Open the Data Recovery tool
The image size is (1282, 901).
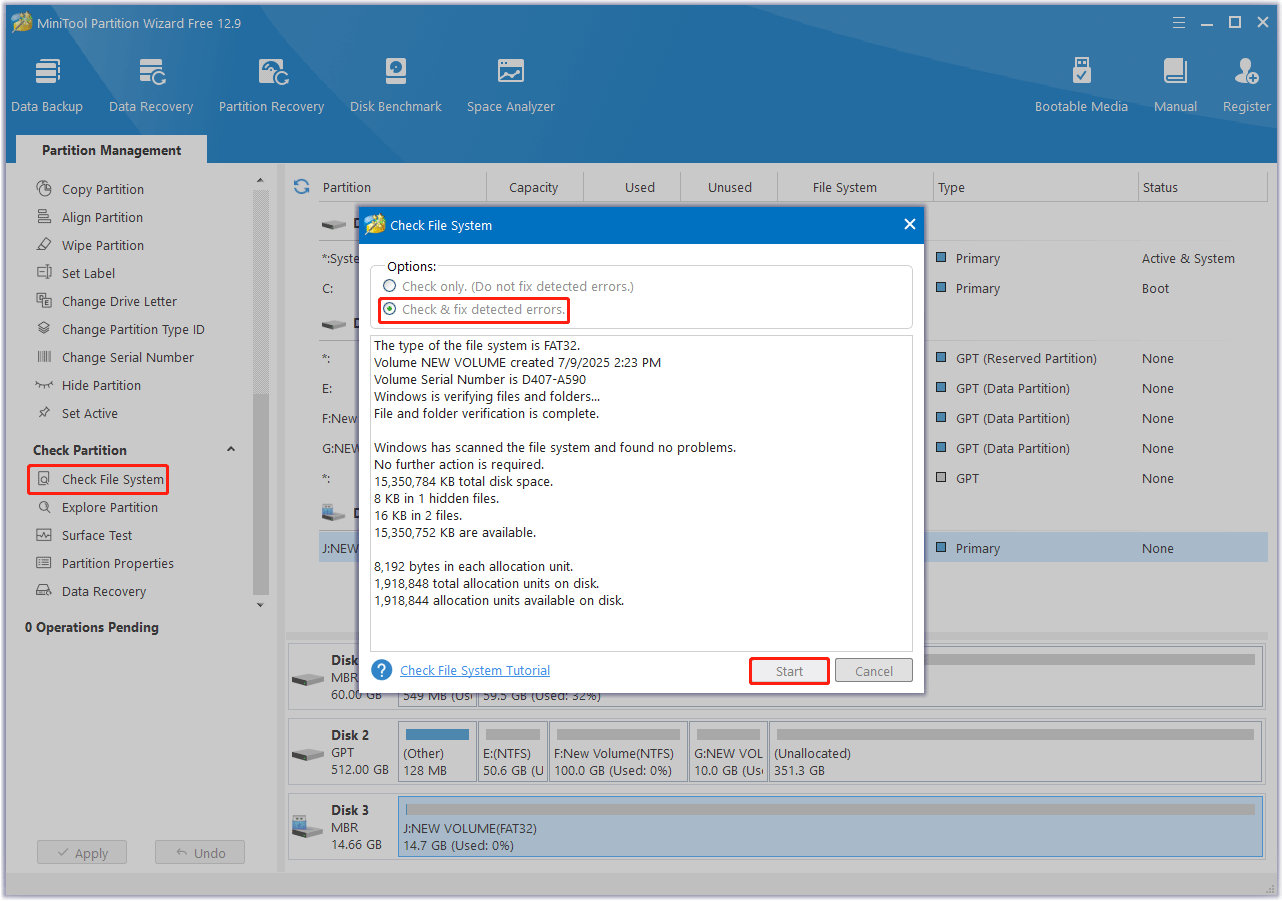[x=151, y=84]
